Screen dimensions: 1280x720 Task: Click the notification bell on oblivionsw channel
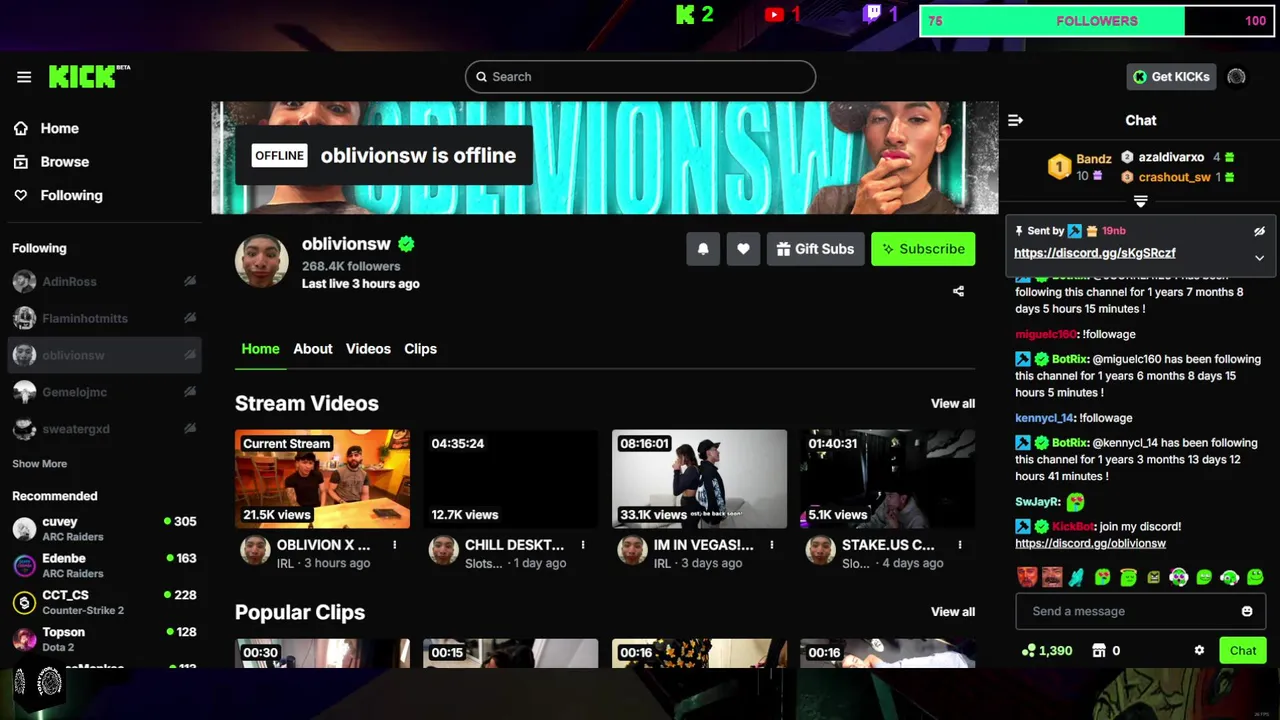pyautogui.click(x=703, y=249)
